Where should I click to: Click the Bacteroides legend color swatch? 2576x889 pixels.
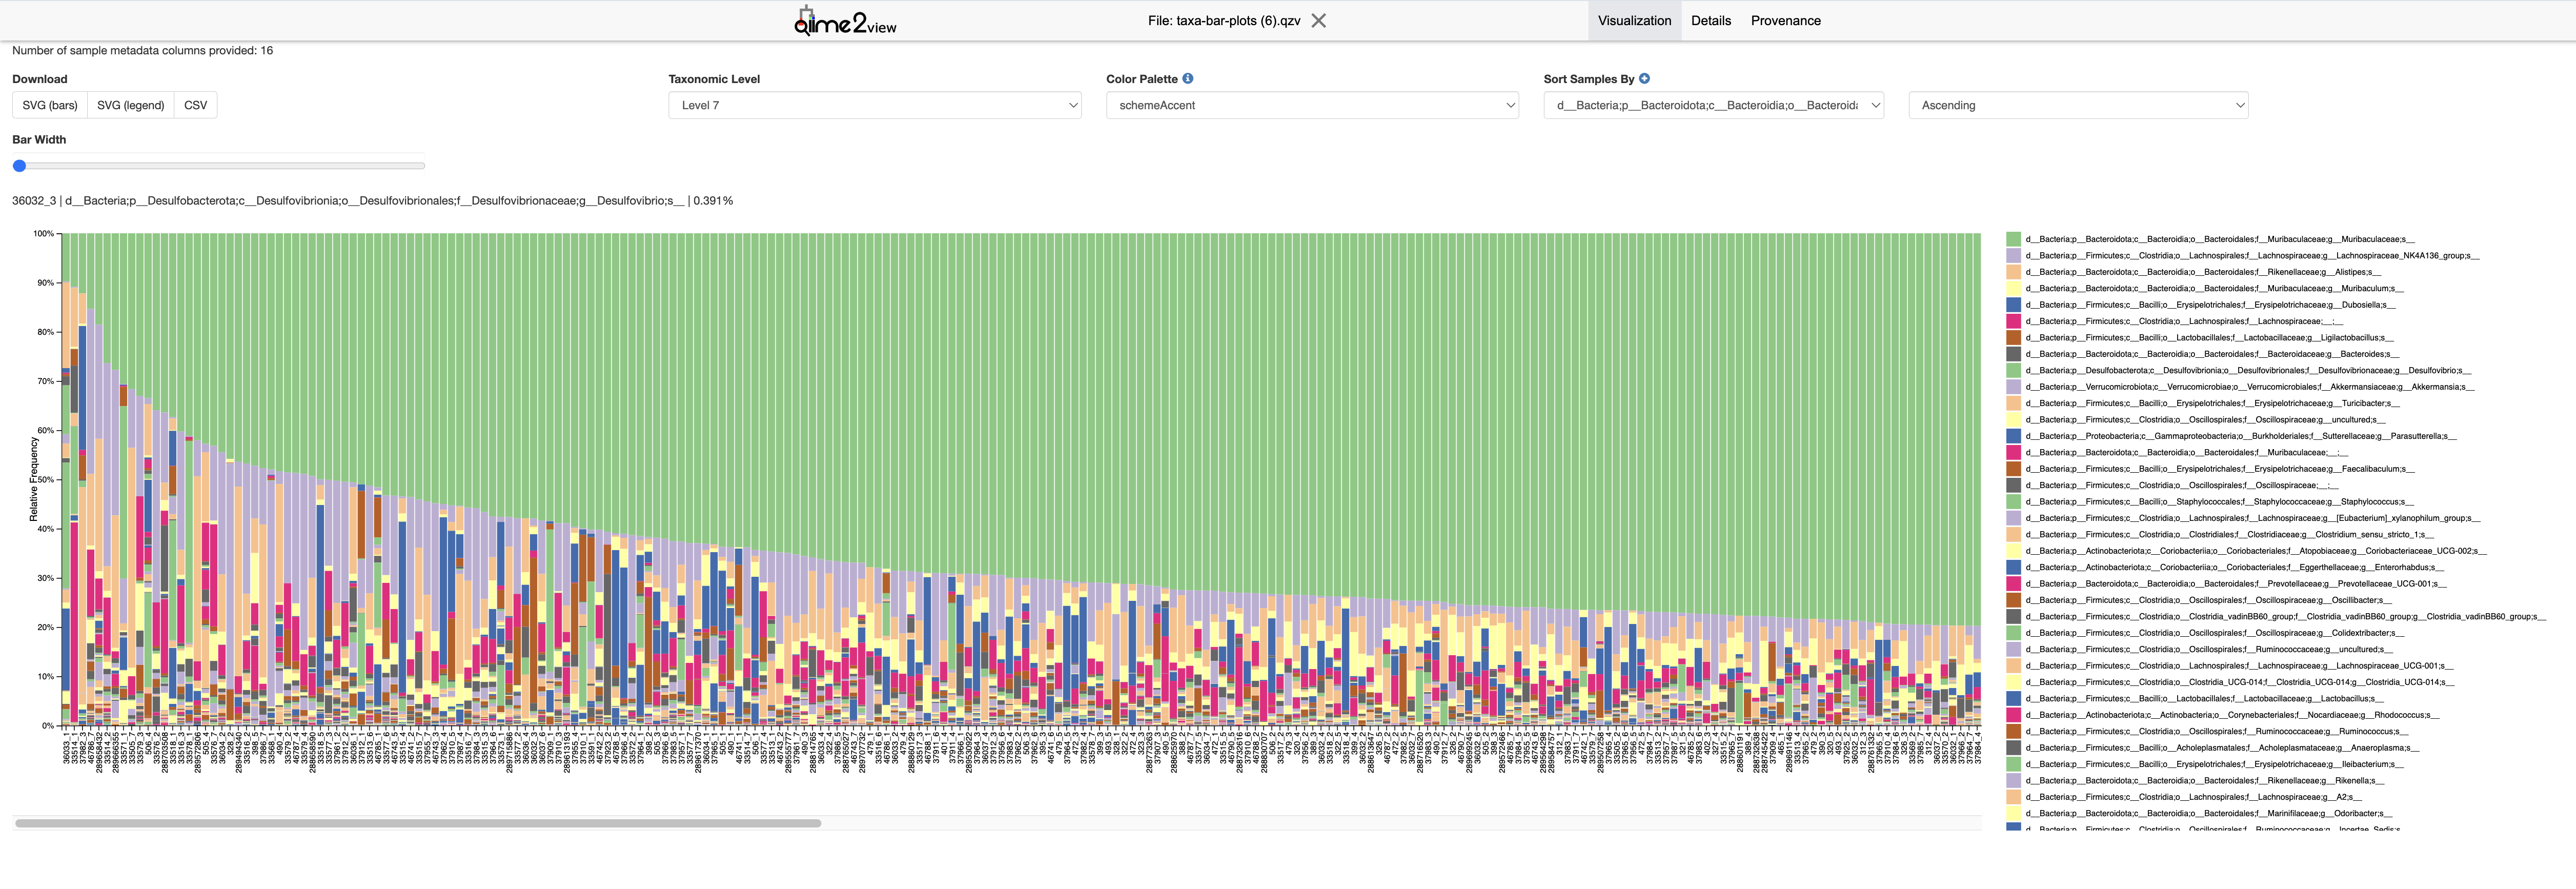pyautogui.click(x=2013, y=354)
